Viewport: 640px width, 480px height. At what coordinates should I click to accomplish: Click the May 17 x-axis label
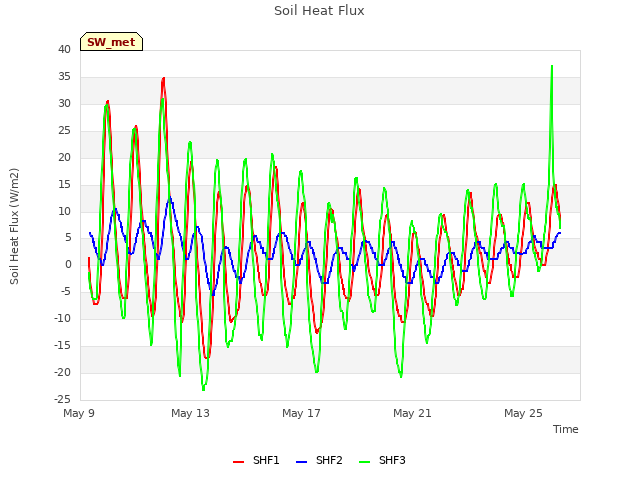pos(301,413)
